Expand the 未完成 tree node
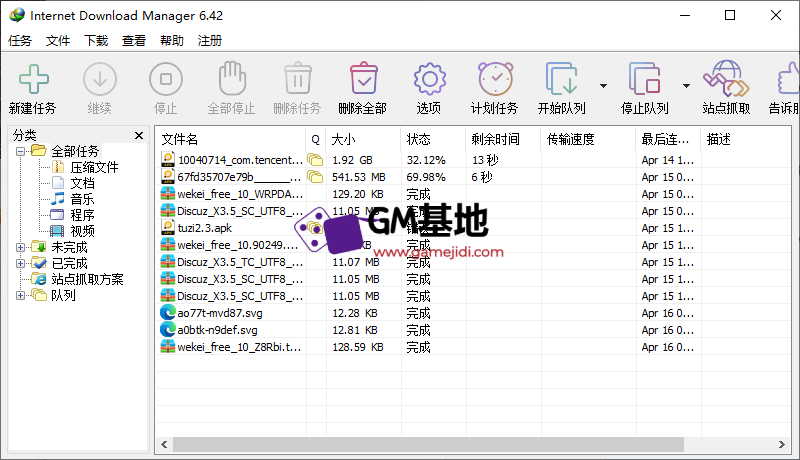Image resolution: width=800 pixels, height=460 pixels. click(x=20, y=247)
